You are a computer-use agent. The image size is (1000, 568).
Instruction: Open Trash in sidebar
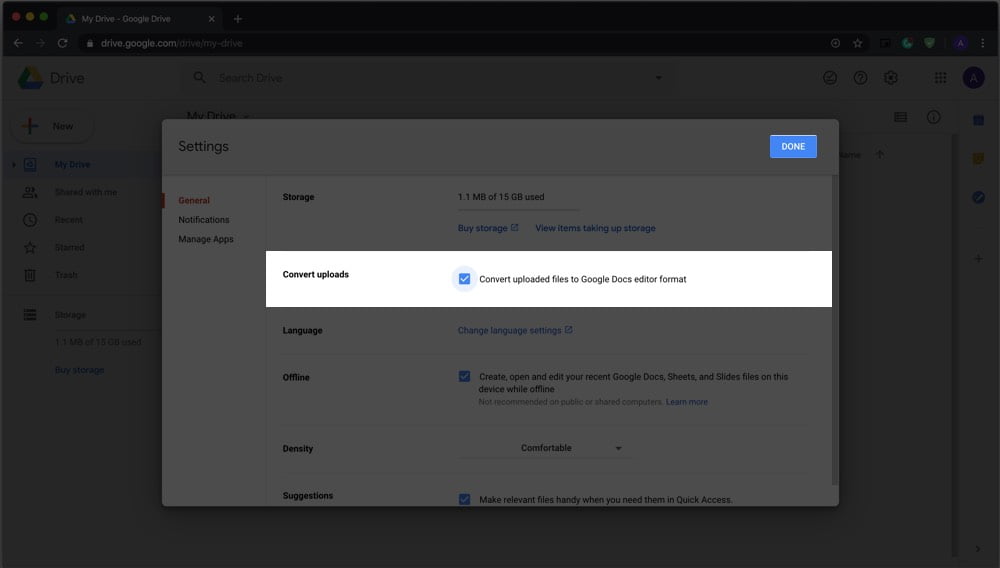coord(66,275)
